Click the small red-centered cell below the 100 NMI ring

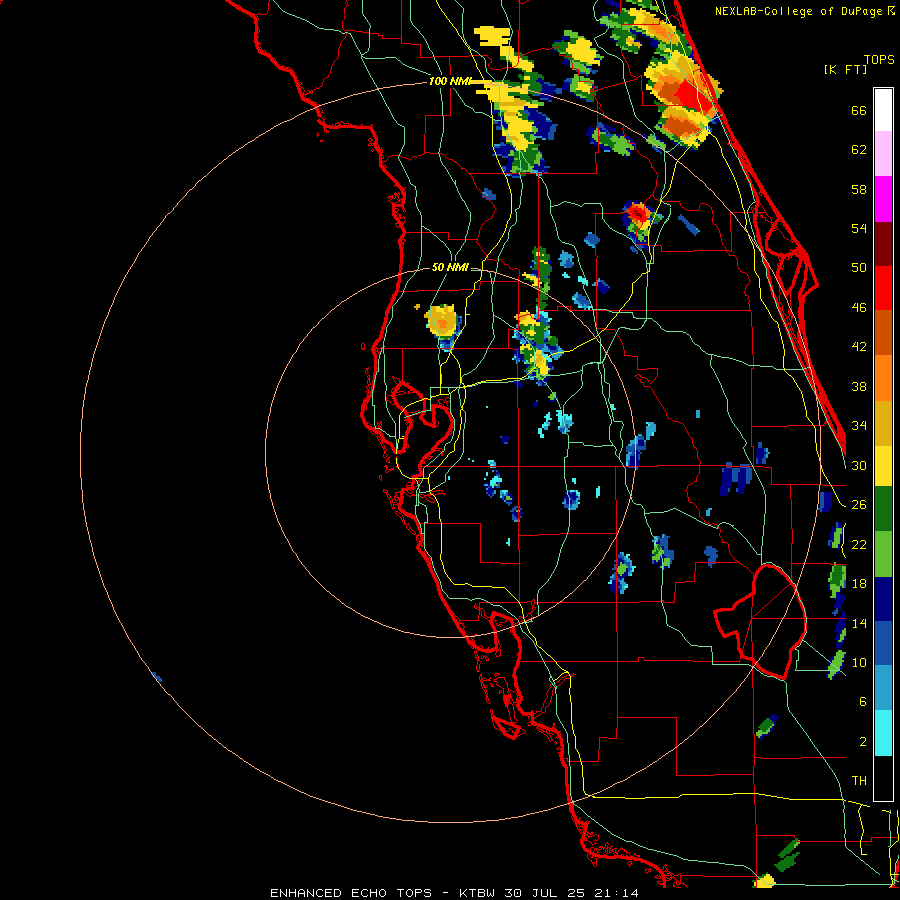pos(638,214)
